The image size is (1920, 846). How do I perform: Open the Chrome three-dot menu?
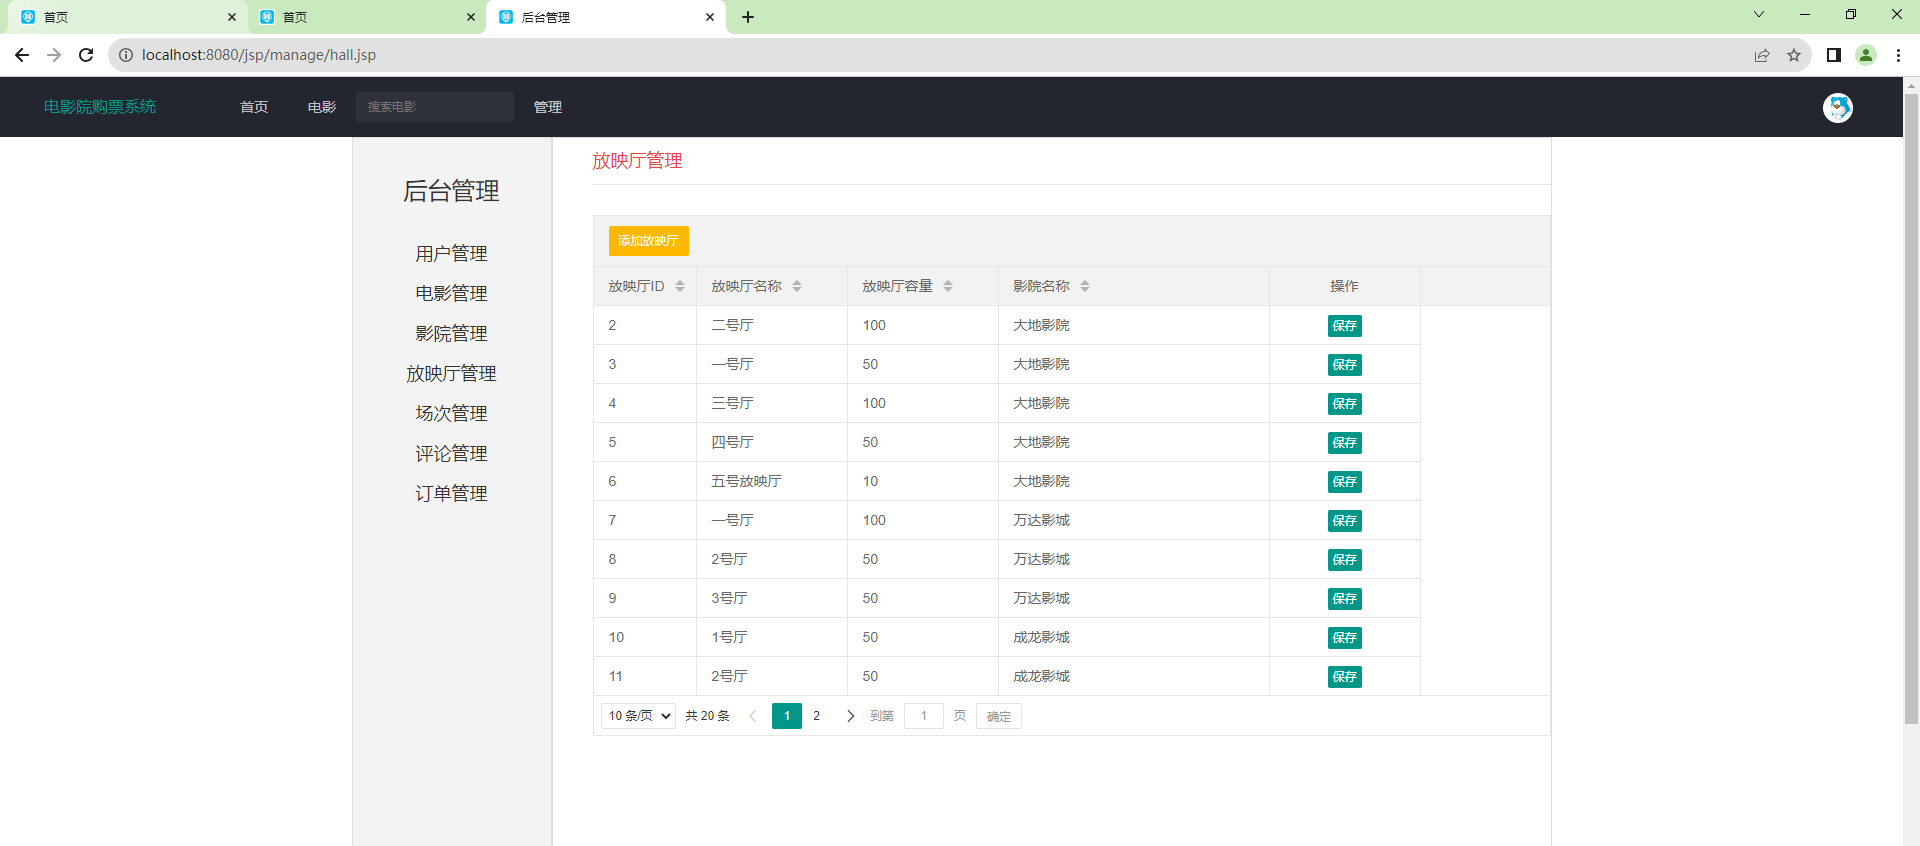pyautogui.click(x=1898, y=55)
